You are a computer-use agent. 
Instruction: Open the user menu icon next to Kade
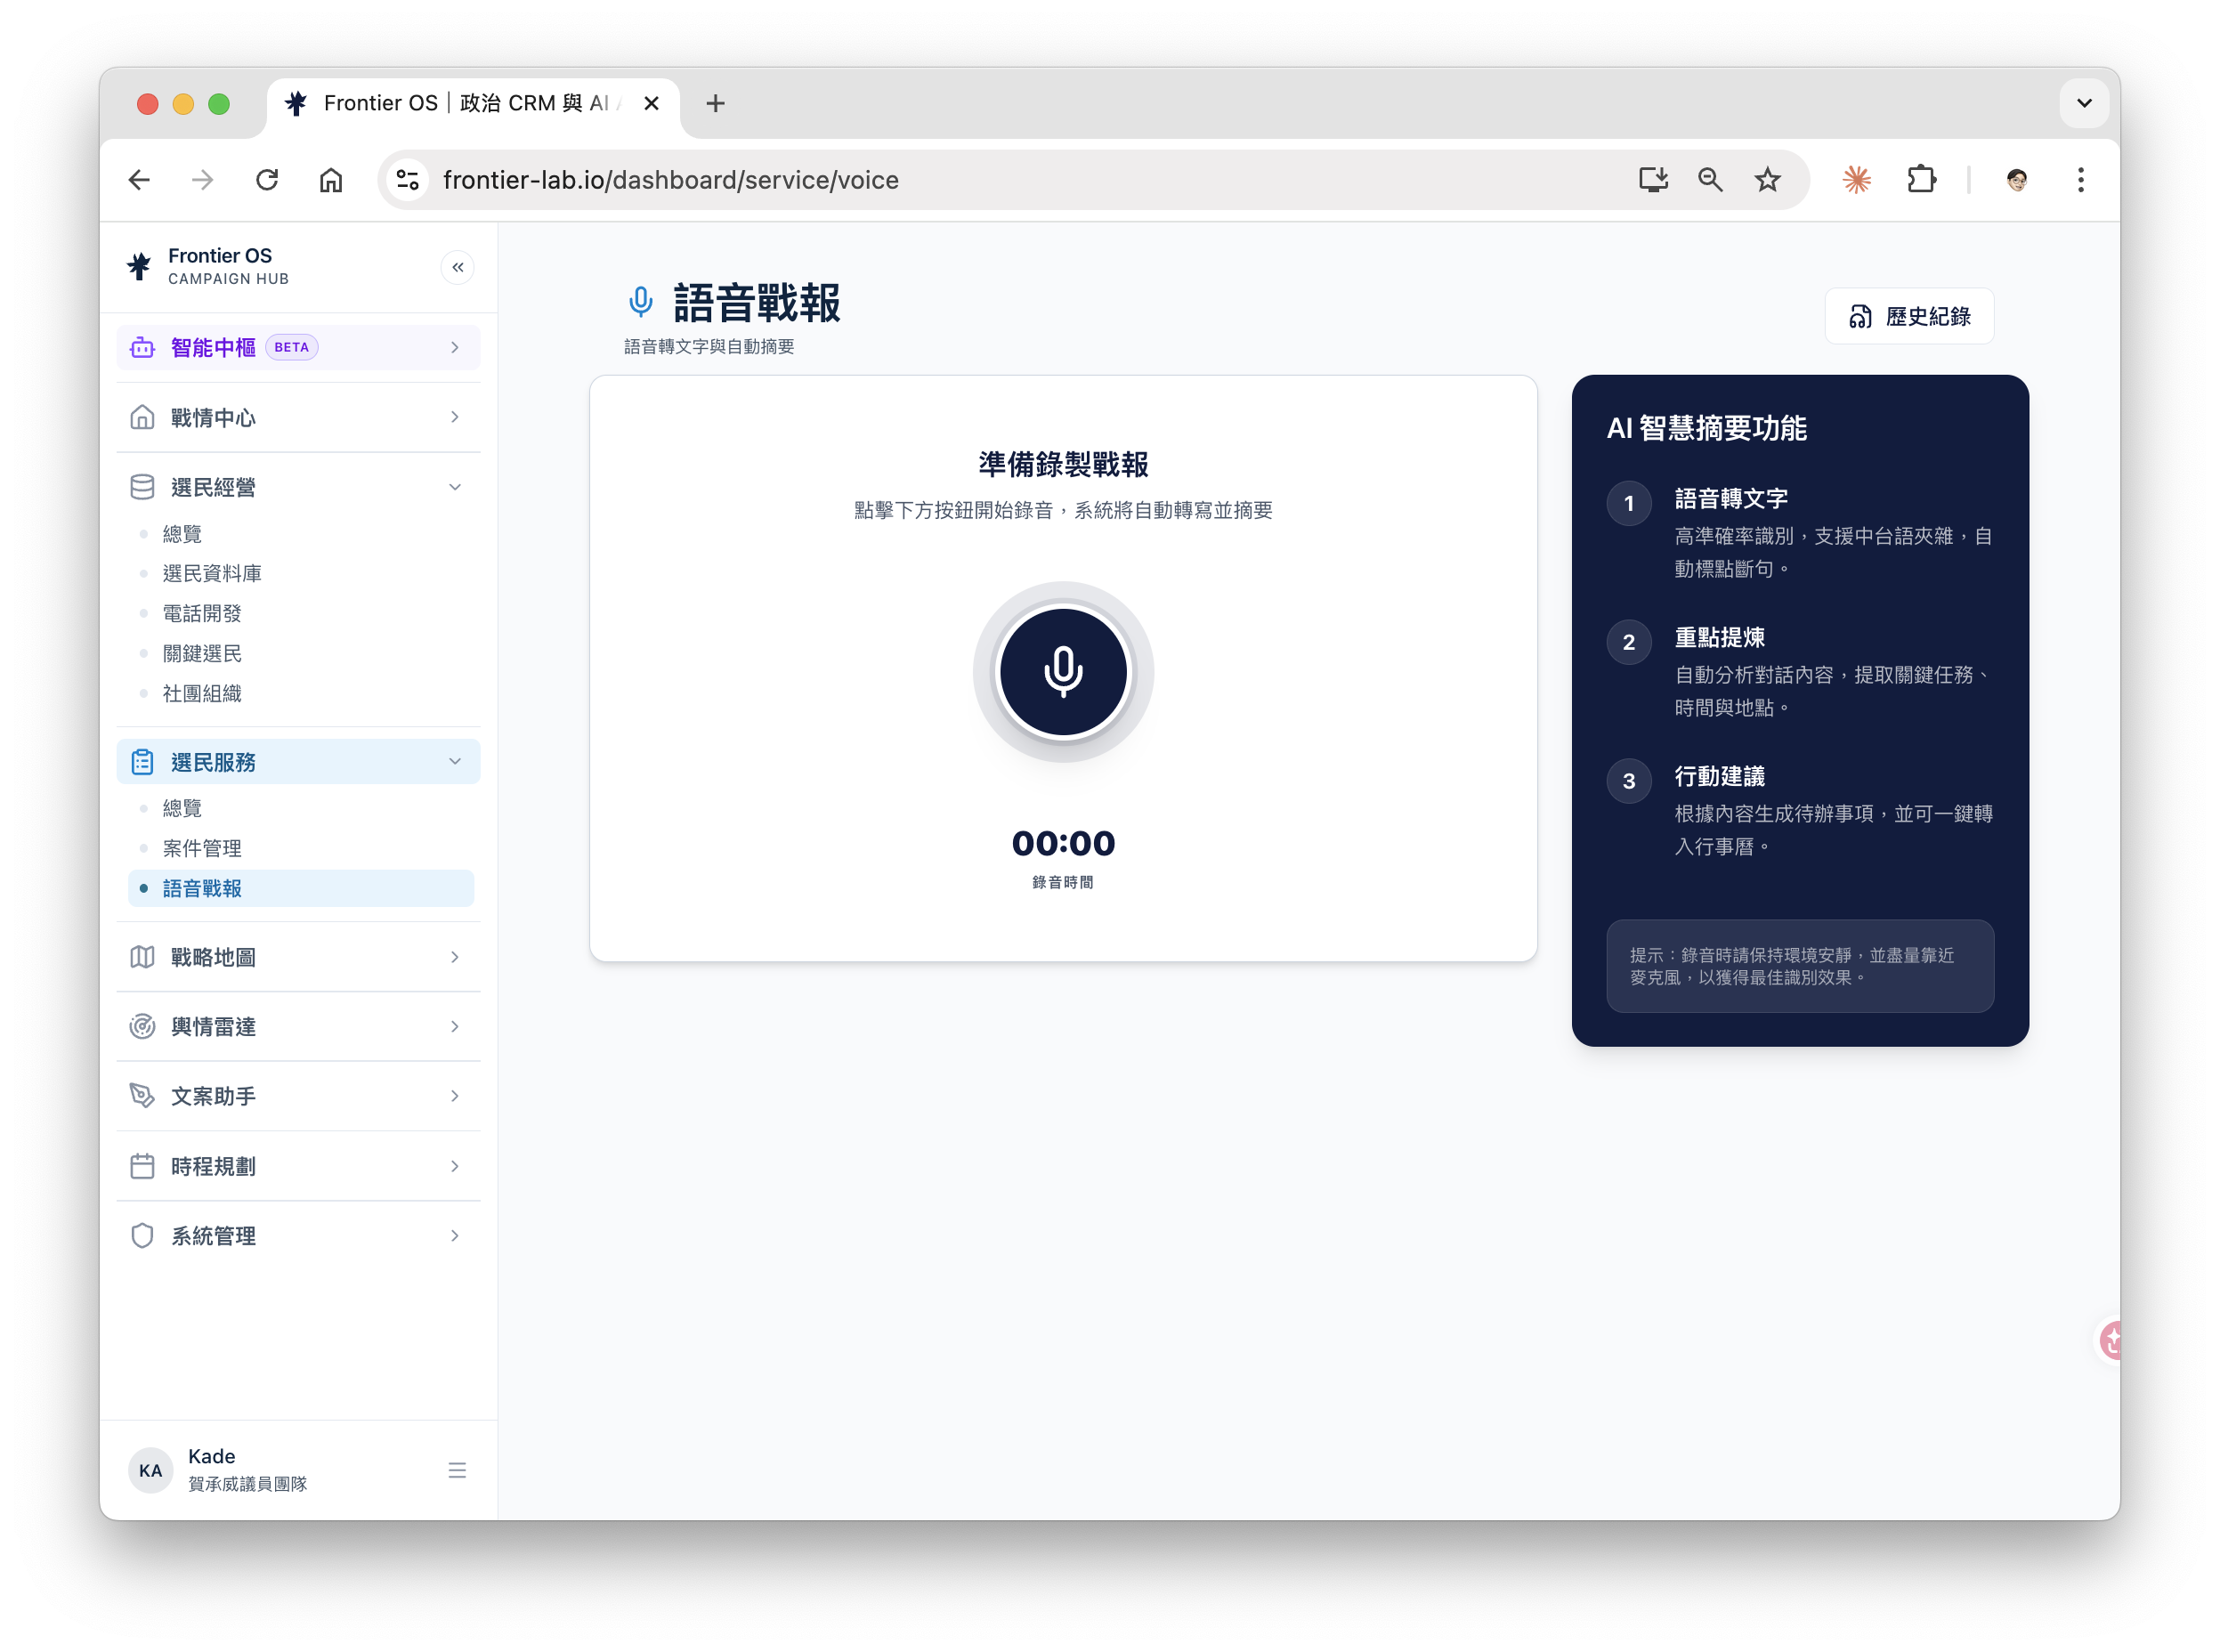(x=457, y=1470)
